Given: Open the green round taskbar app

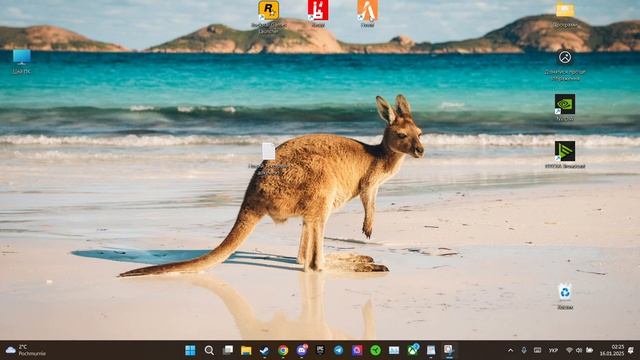Looking at the screenshot, I should pos(376,350).
